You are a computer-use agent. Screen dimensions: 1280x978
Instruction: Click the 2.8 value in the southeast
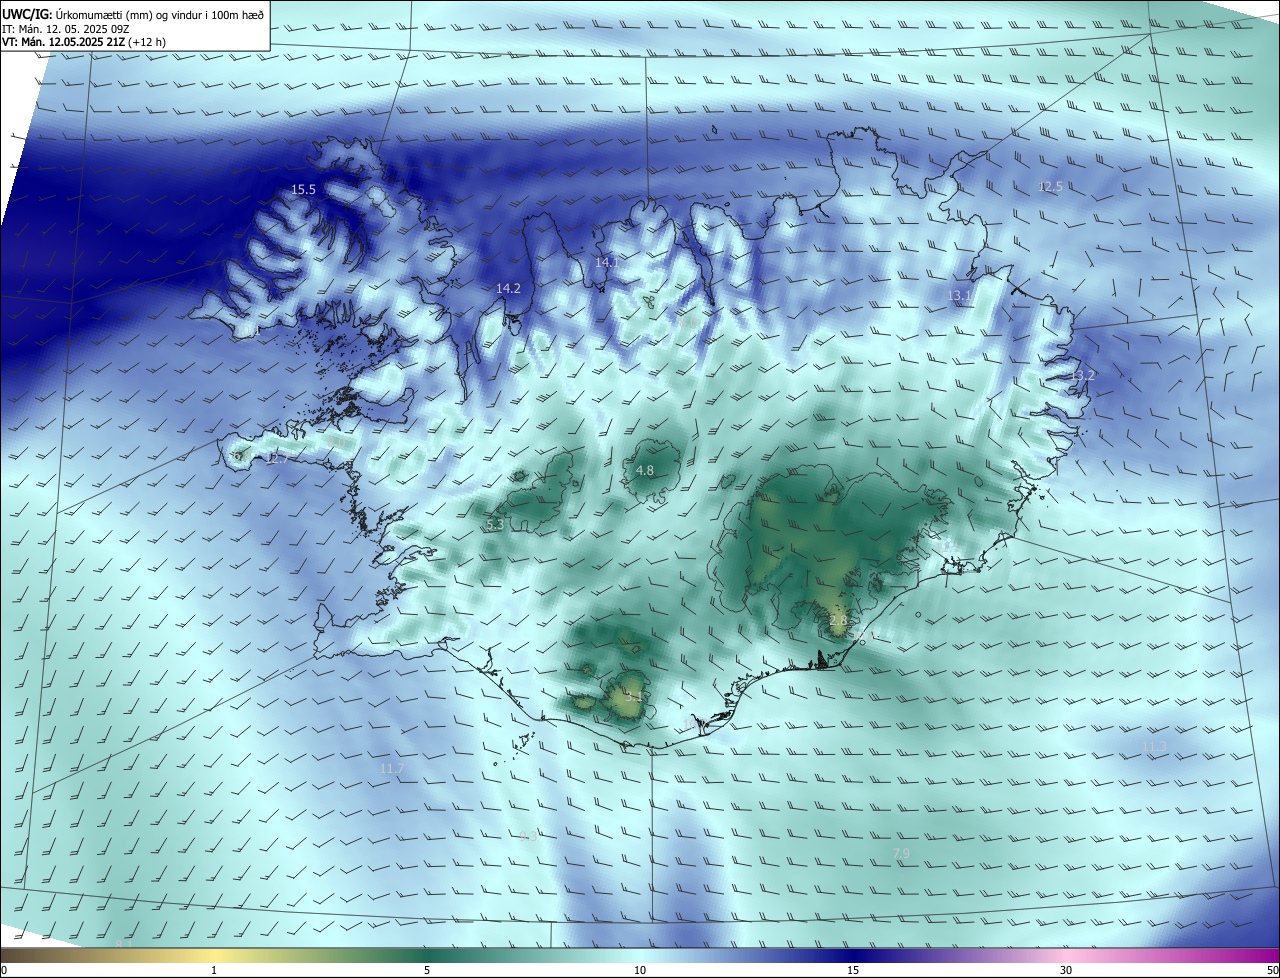839,620
